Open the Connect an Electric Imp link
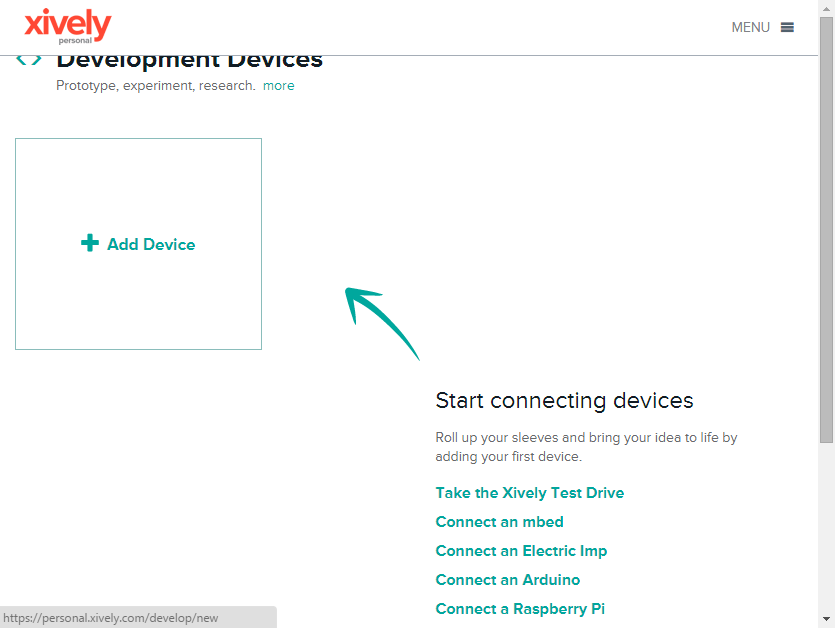835x628 pixels. click(x=521, y=551)
